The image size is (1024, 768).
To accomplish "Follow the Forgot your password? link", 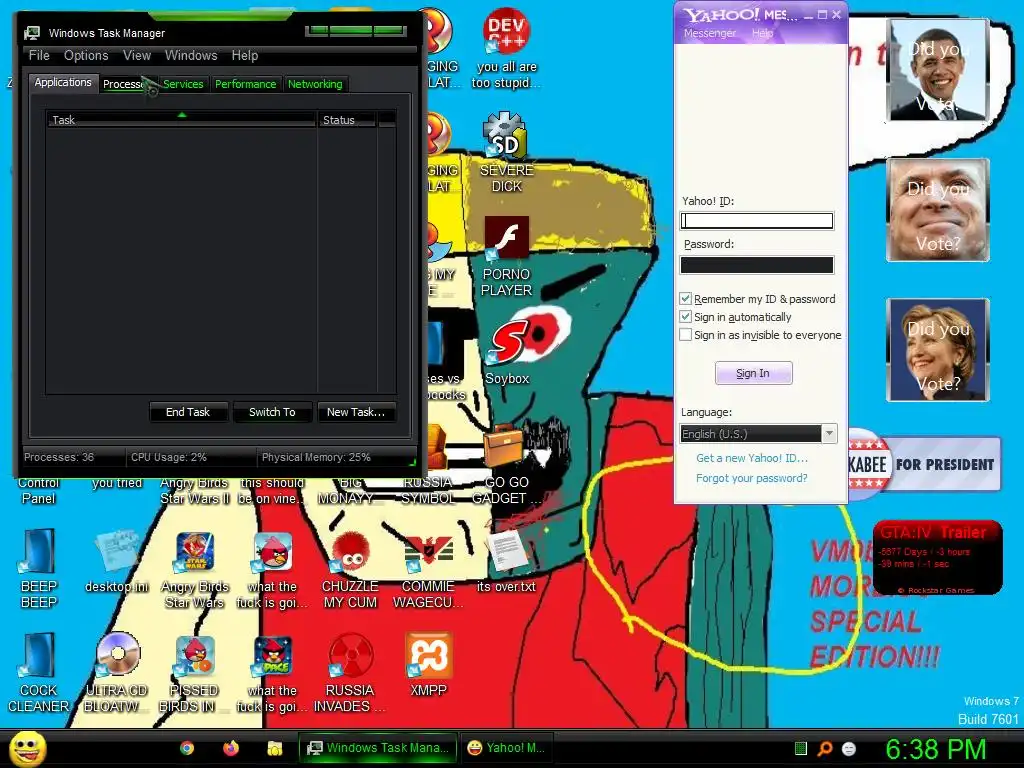I will 752,478.
